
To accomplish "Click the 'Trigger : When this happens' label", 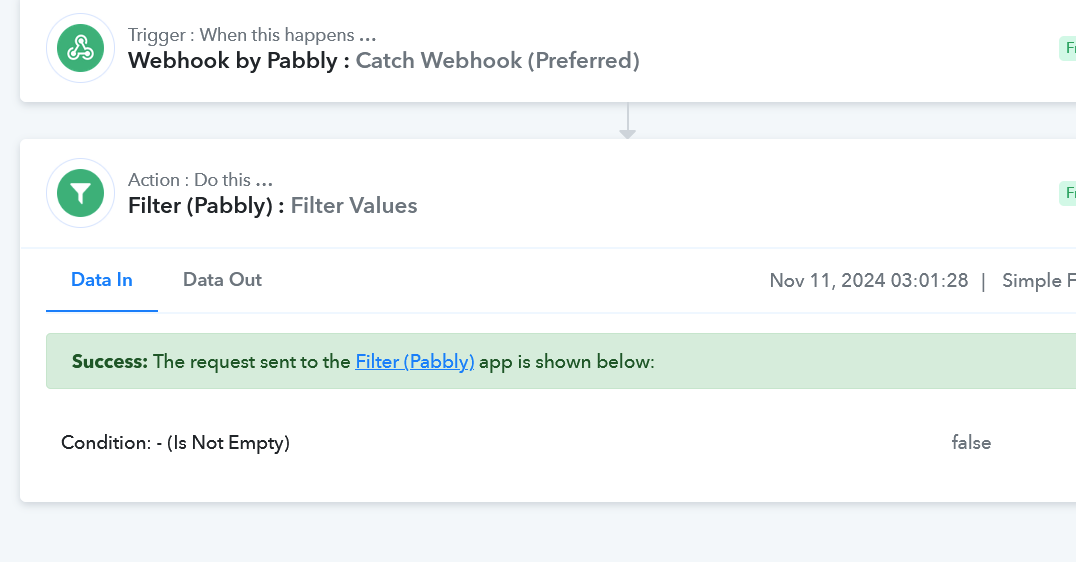I will tap(252, 35).
